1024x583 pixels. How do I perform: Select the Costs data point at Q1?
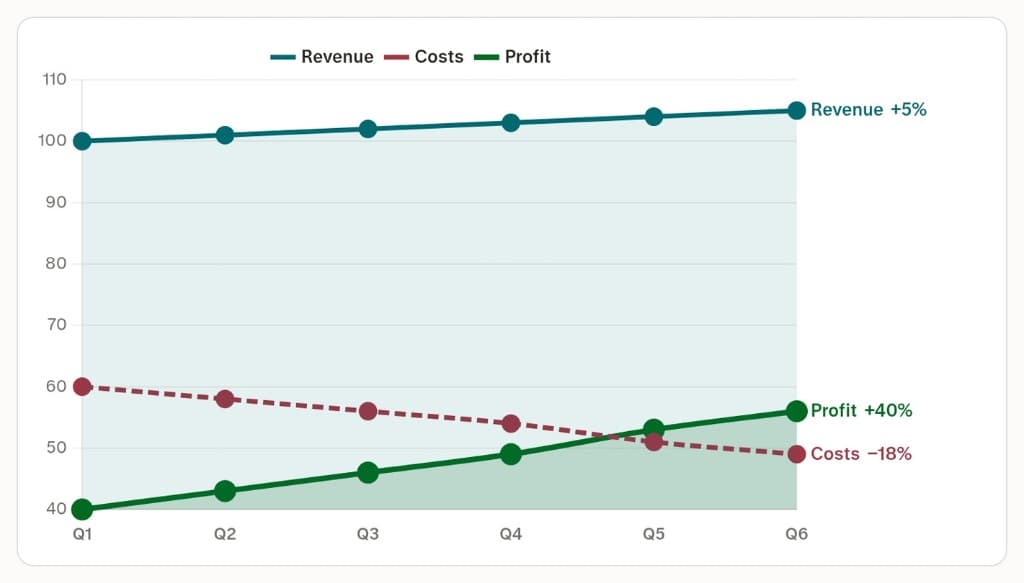click(x=82, y=386)
